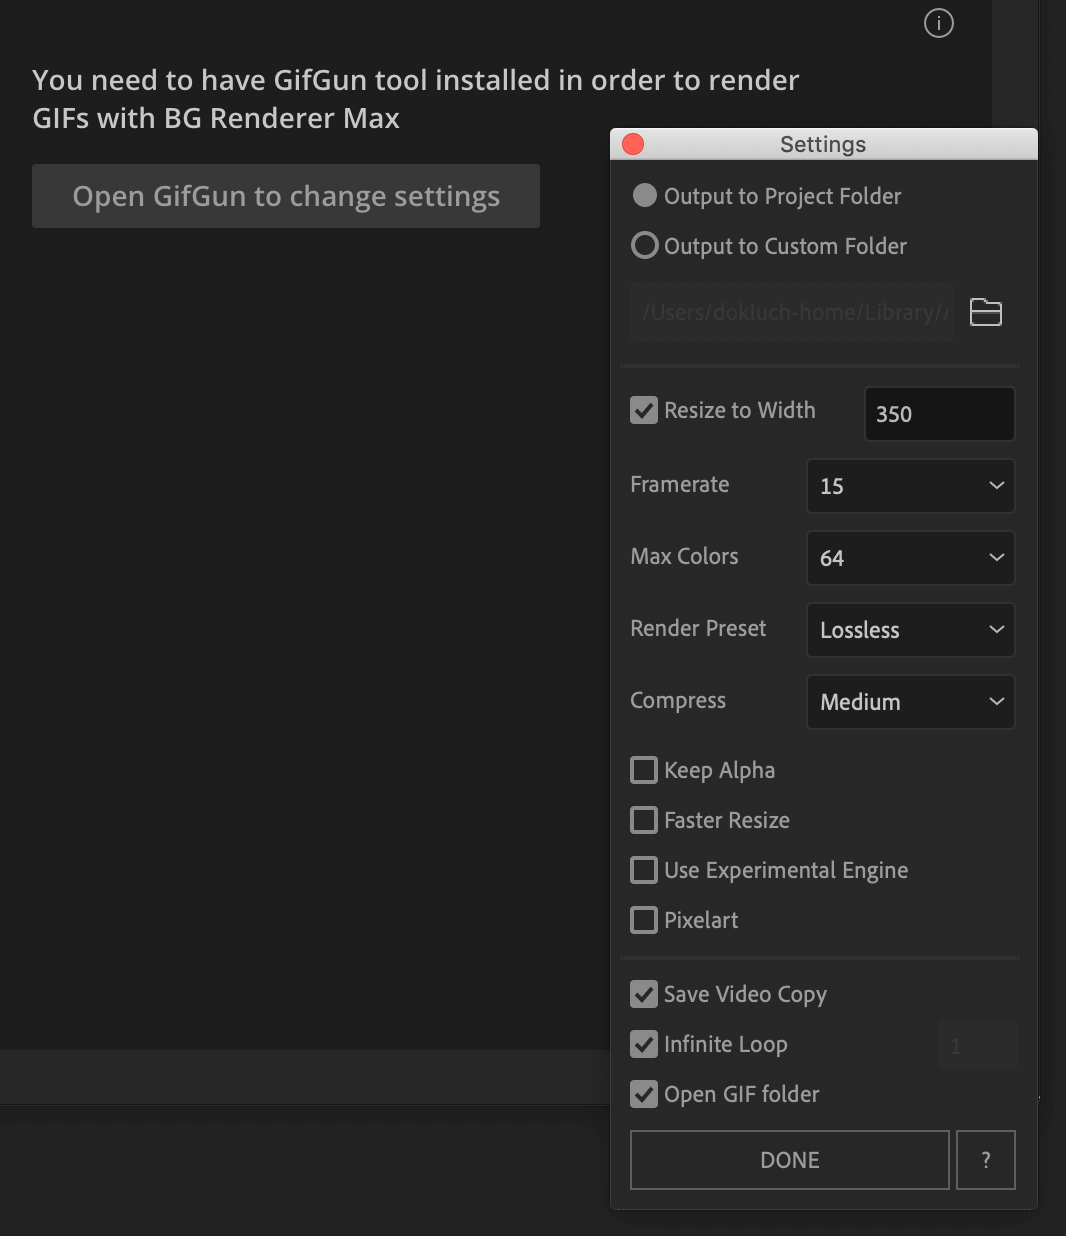The height and width of the screenshot is (1236, 1066).
Task: Enable Faster Resize option
Action: [x=644, y=820]
